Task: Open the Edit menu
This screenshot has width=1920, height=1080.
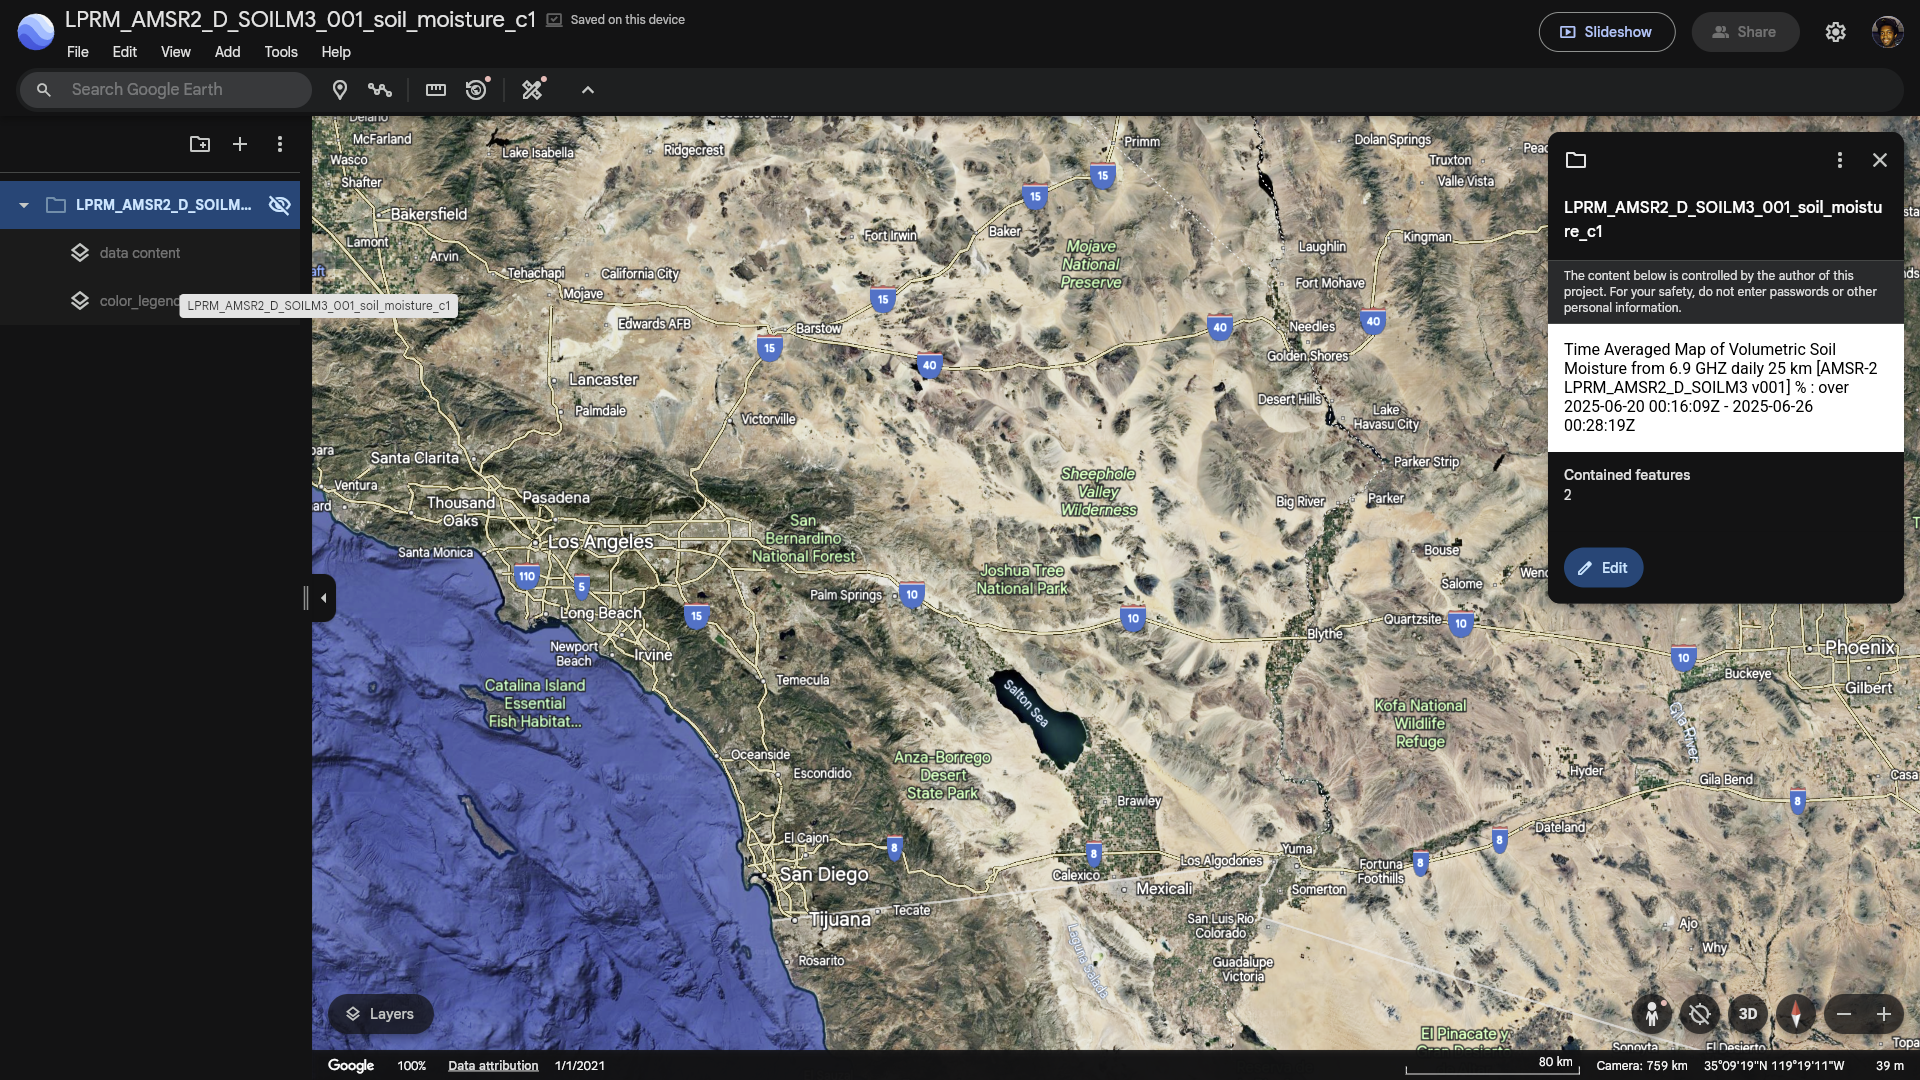Action: 124,52
